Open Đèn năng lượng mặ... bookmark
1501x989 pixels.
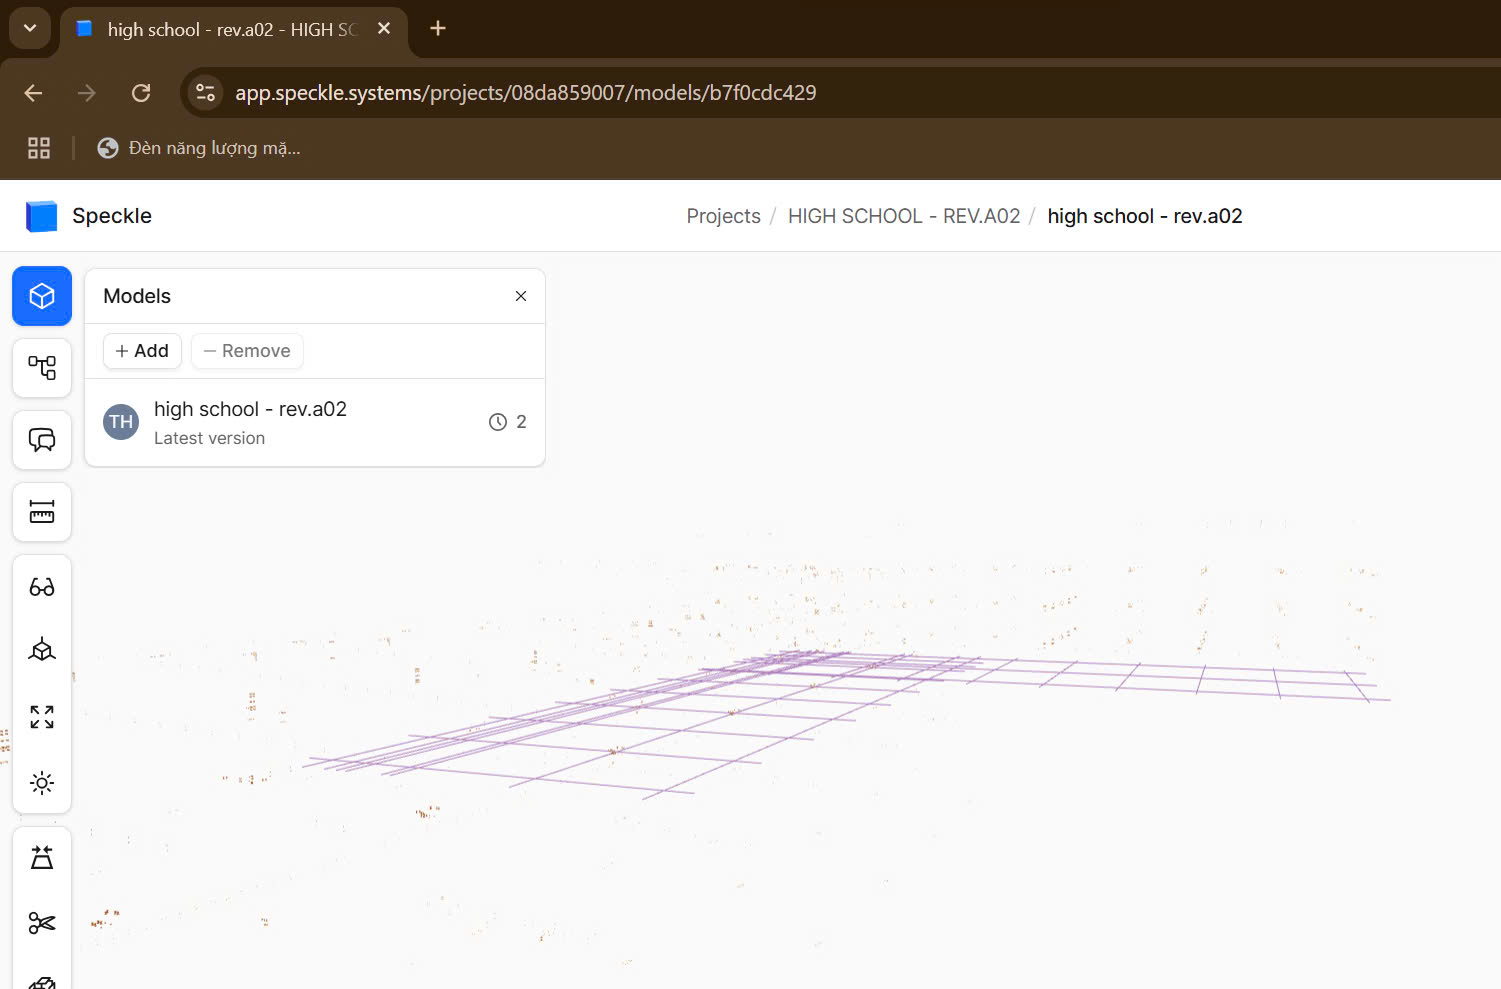tap(199, 148)
